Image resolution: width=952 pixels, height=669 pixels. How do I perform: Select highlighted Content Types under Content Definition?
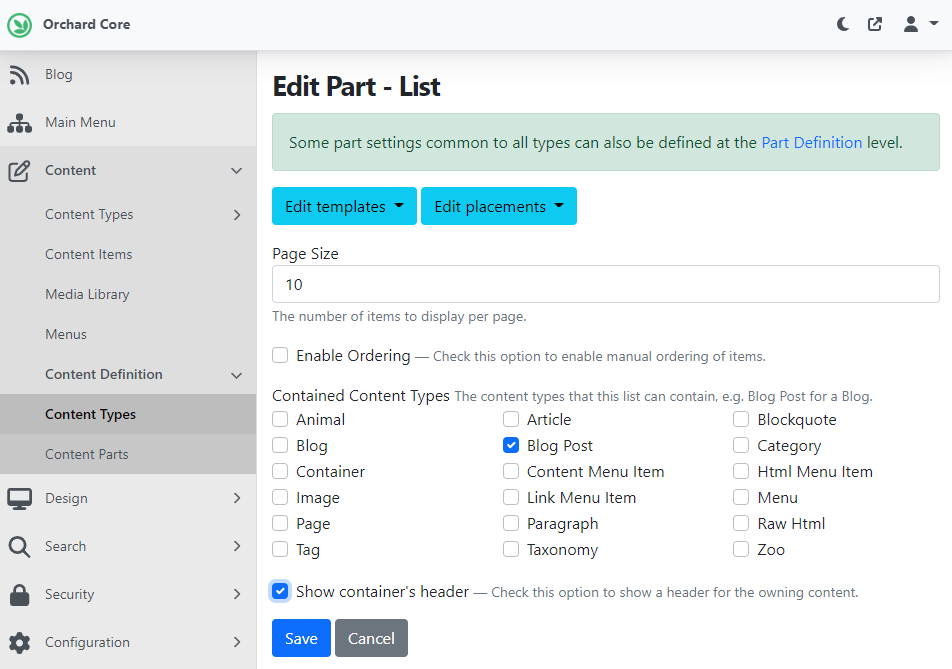[x=128, y=414]
